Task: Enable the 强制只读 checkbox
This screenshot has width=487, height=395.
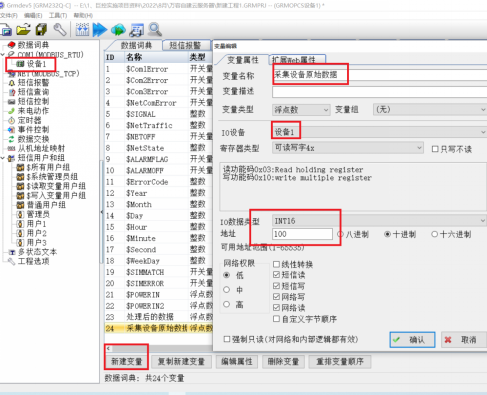Action: (x=227, y=339)
